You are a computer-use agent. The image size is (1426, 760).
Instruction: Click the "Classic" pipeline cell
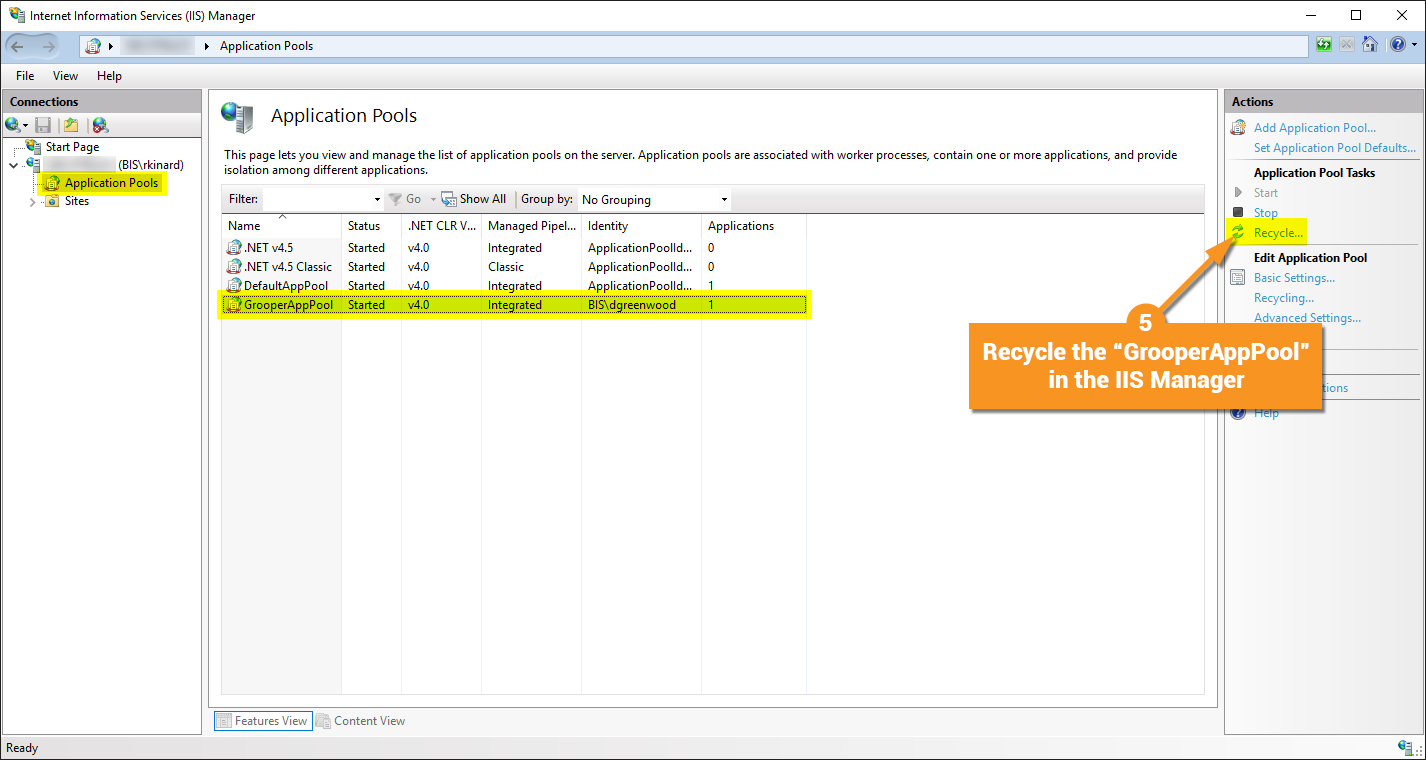tap(506, 267)
